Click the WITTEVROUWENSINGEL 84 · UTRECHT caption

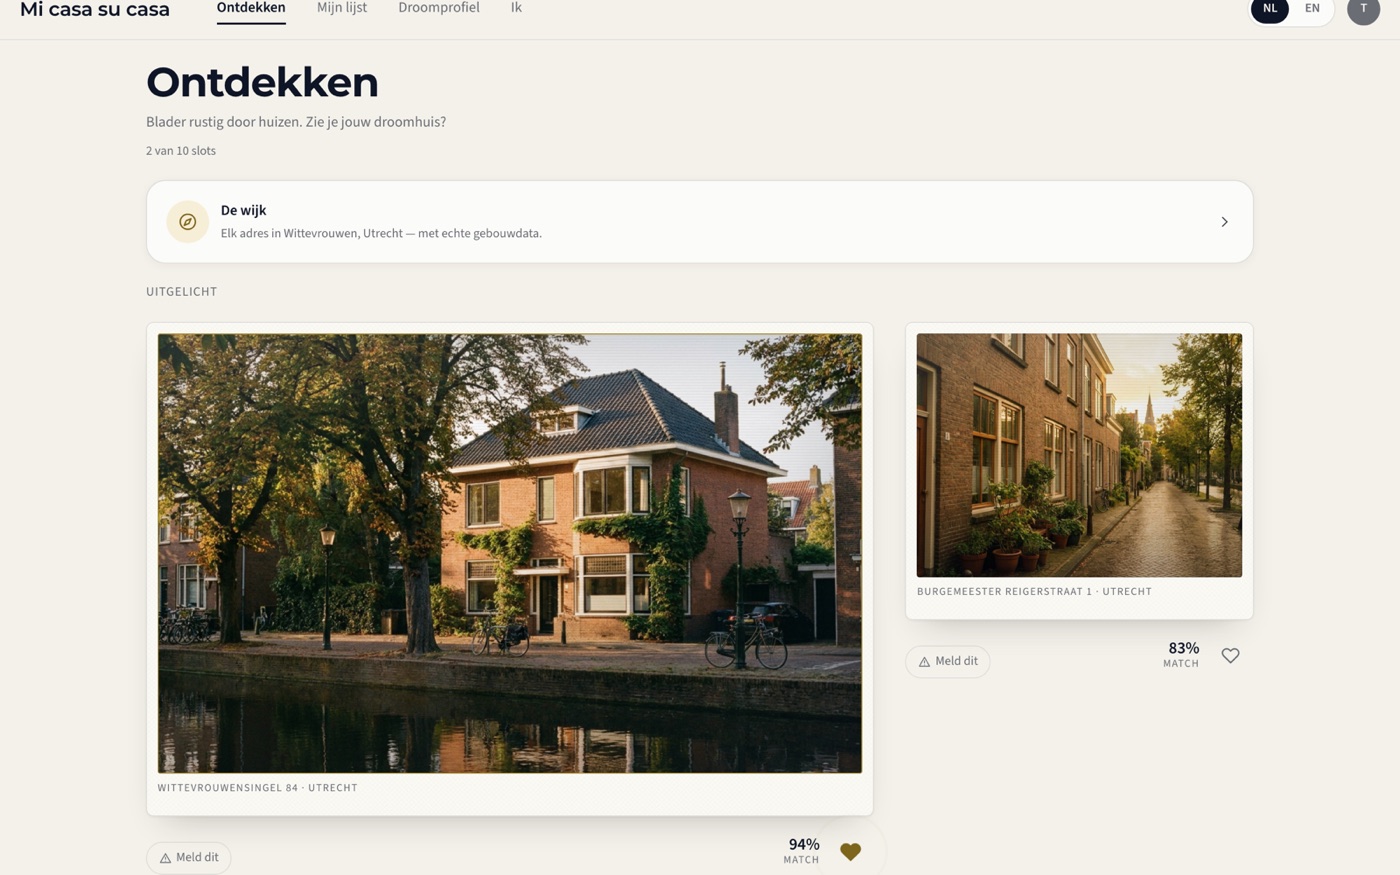point(258,788)
